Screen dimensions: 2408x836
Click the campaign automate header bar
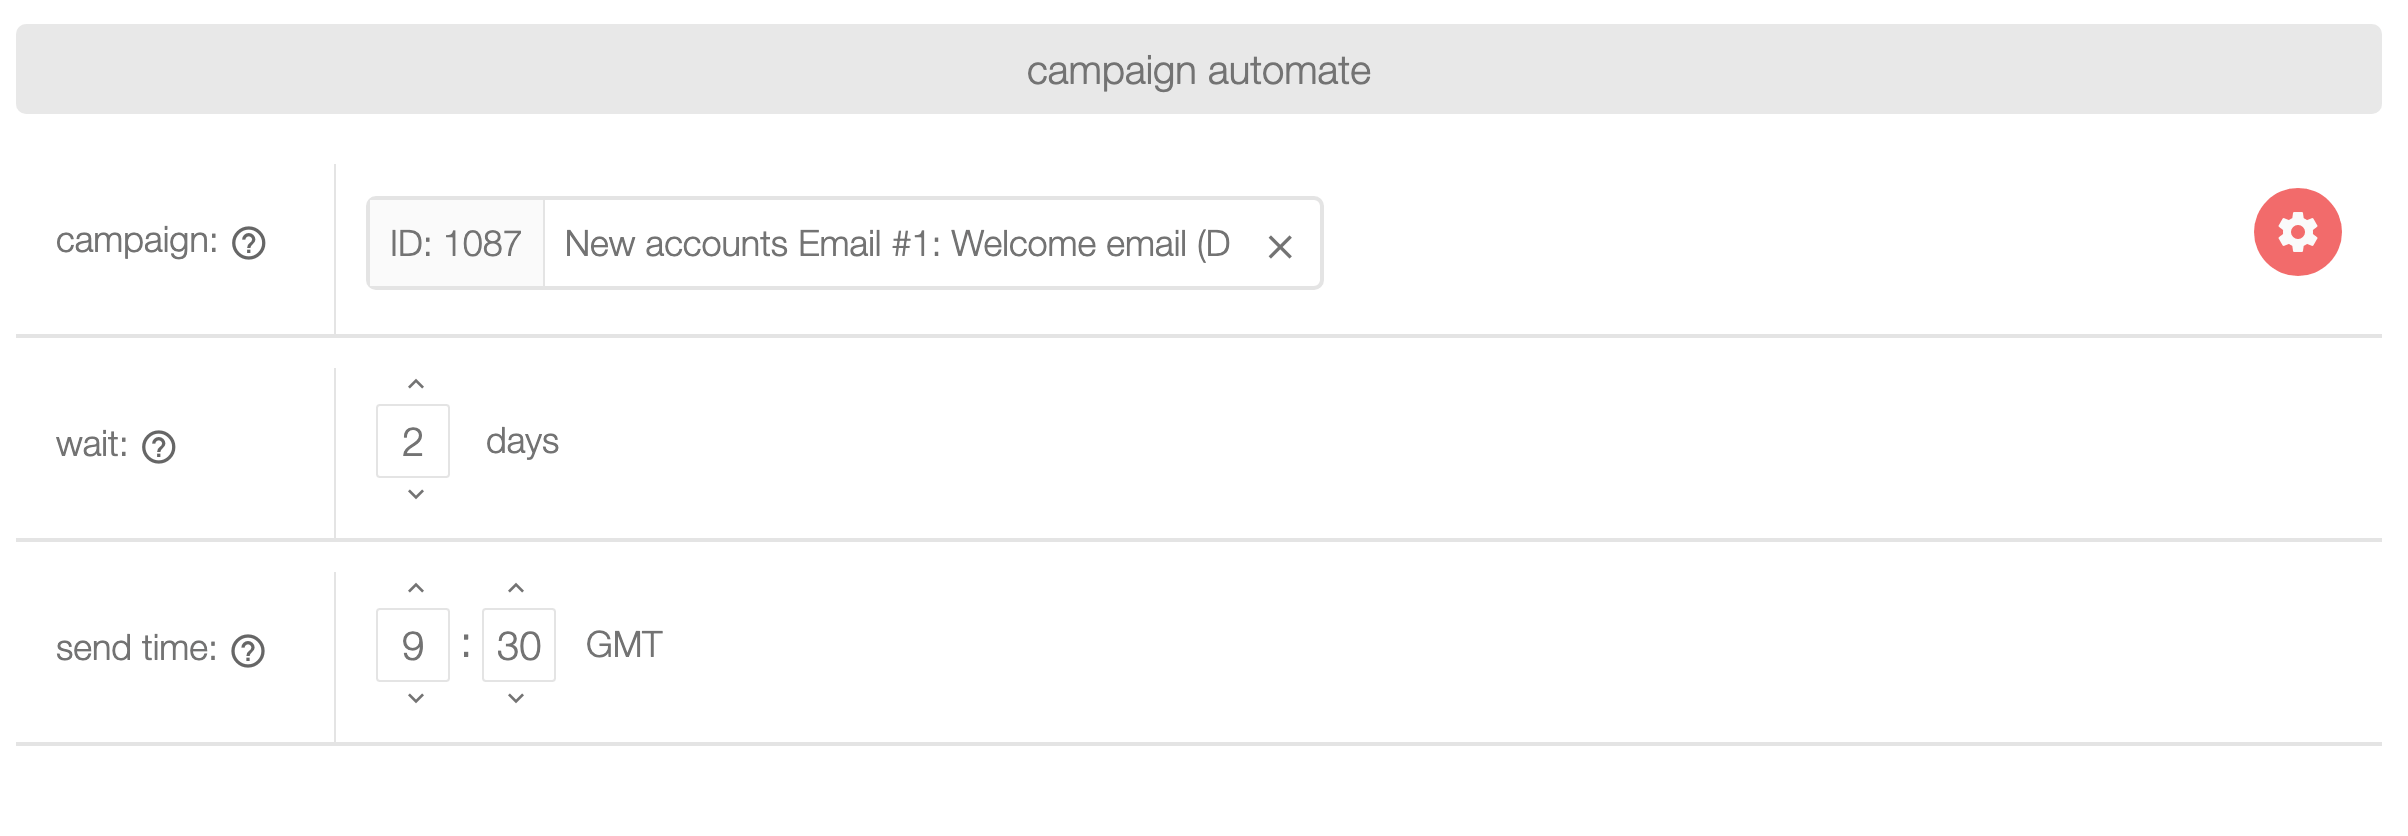point(1198,69)
